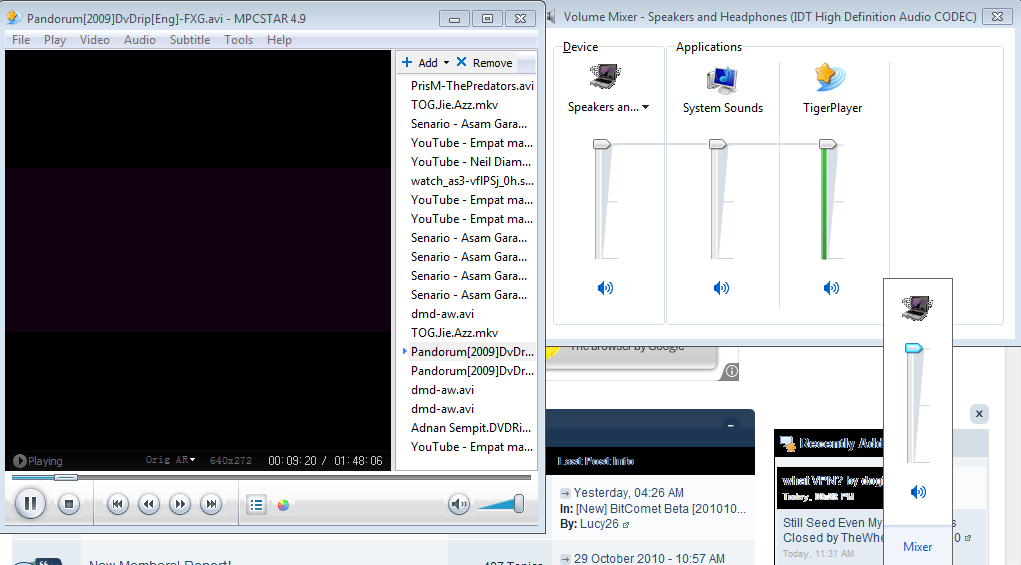The height and width of the screenshot is (565, 1021).
Task: Open the color adjustment icon
Action: [283, 505]
